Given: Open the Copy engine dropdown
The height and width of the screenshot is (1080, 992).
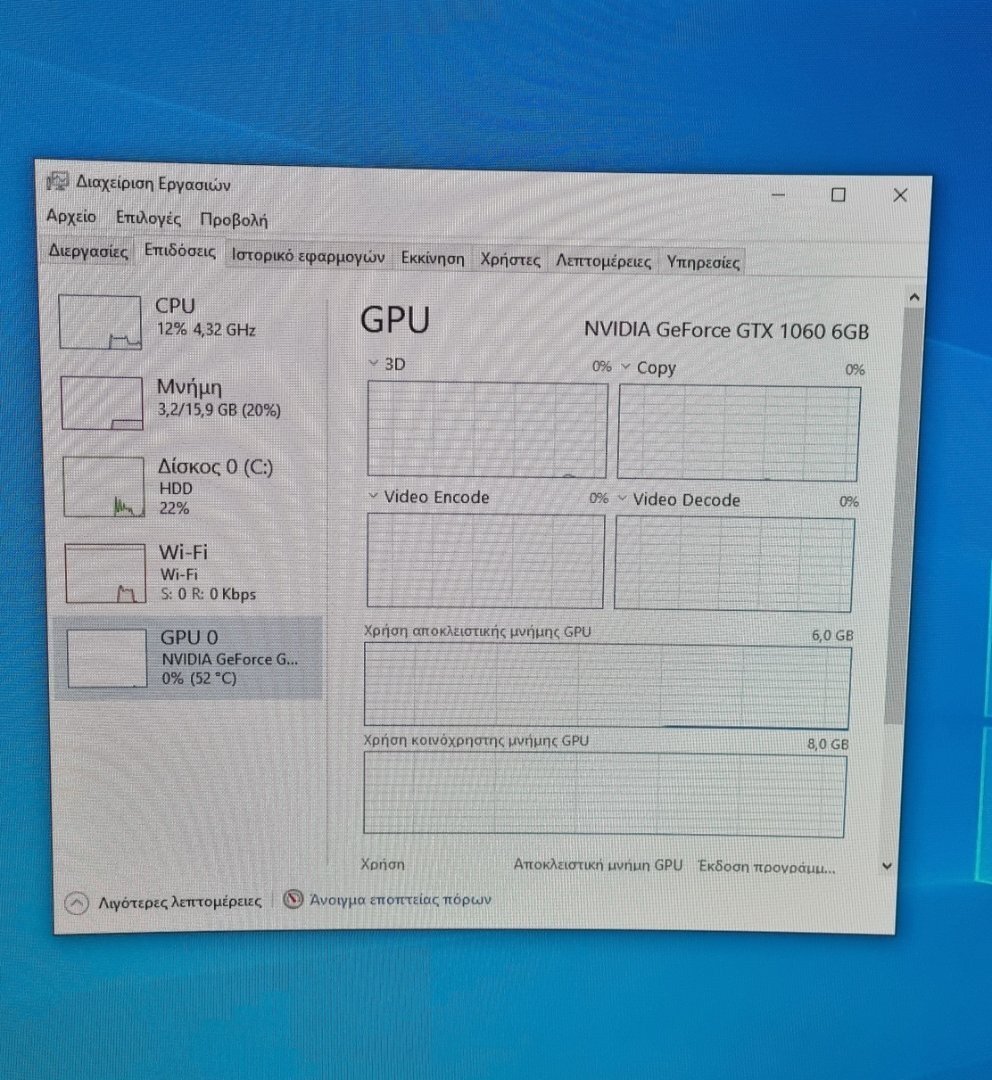Looking at the screenshot, I should click(x=626, y=366).
